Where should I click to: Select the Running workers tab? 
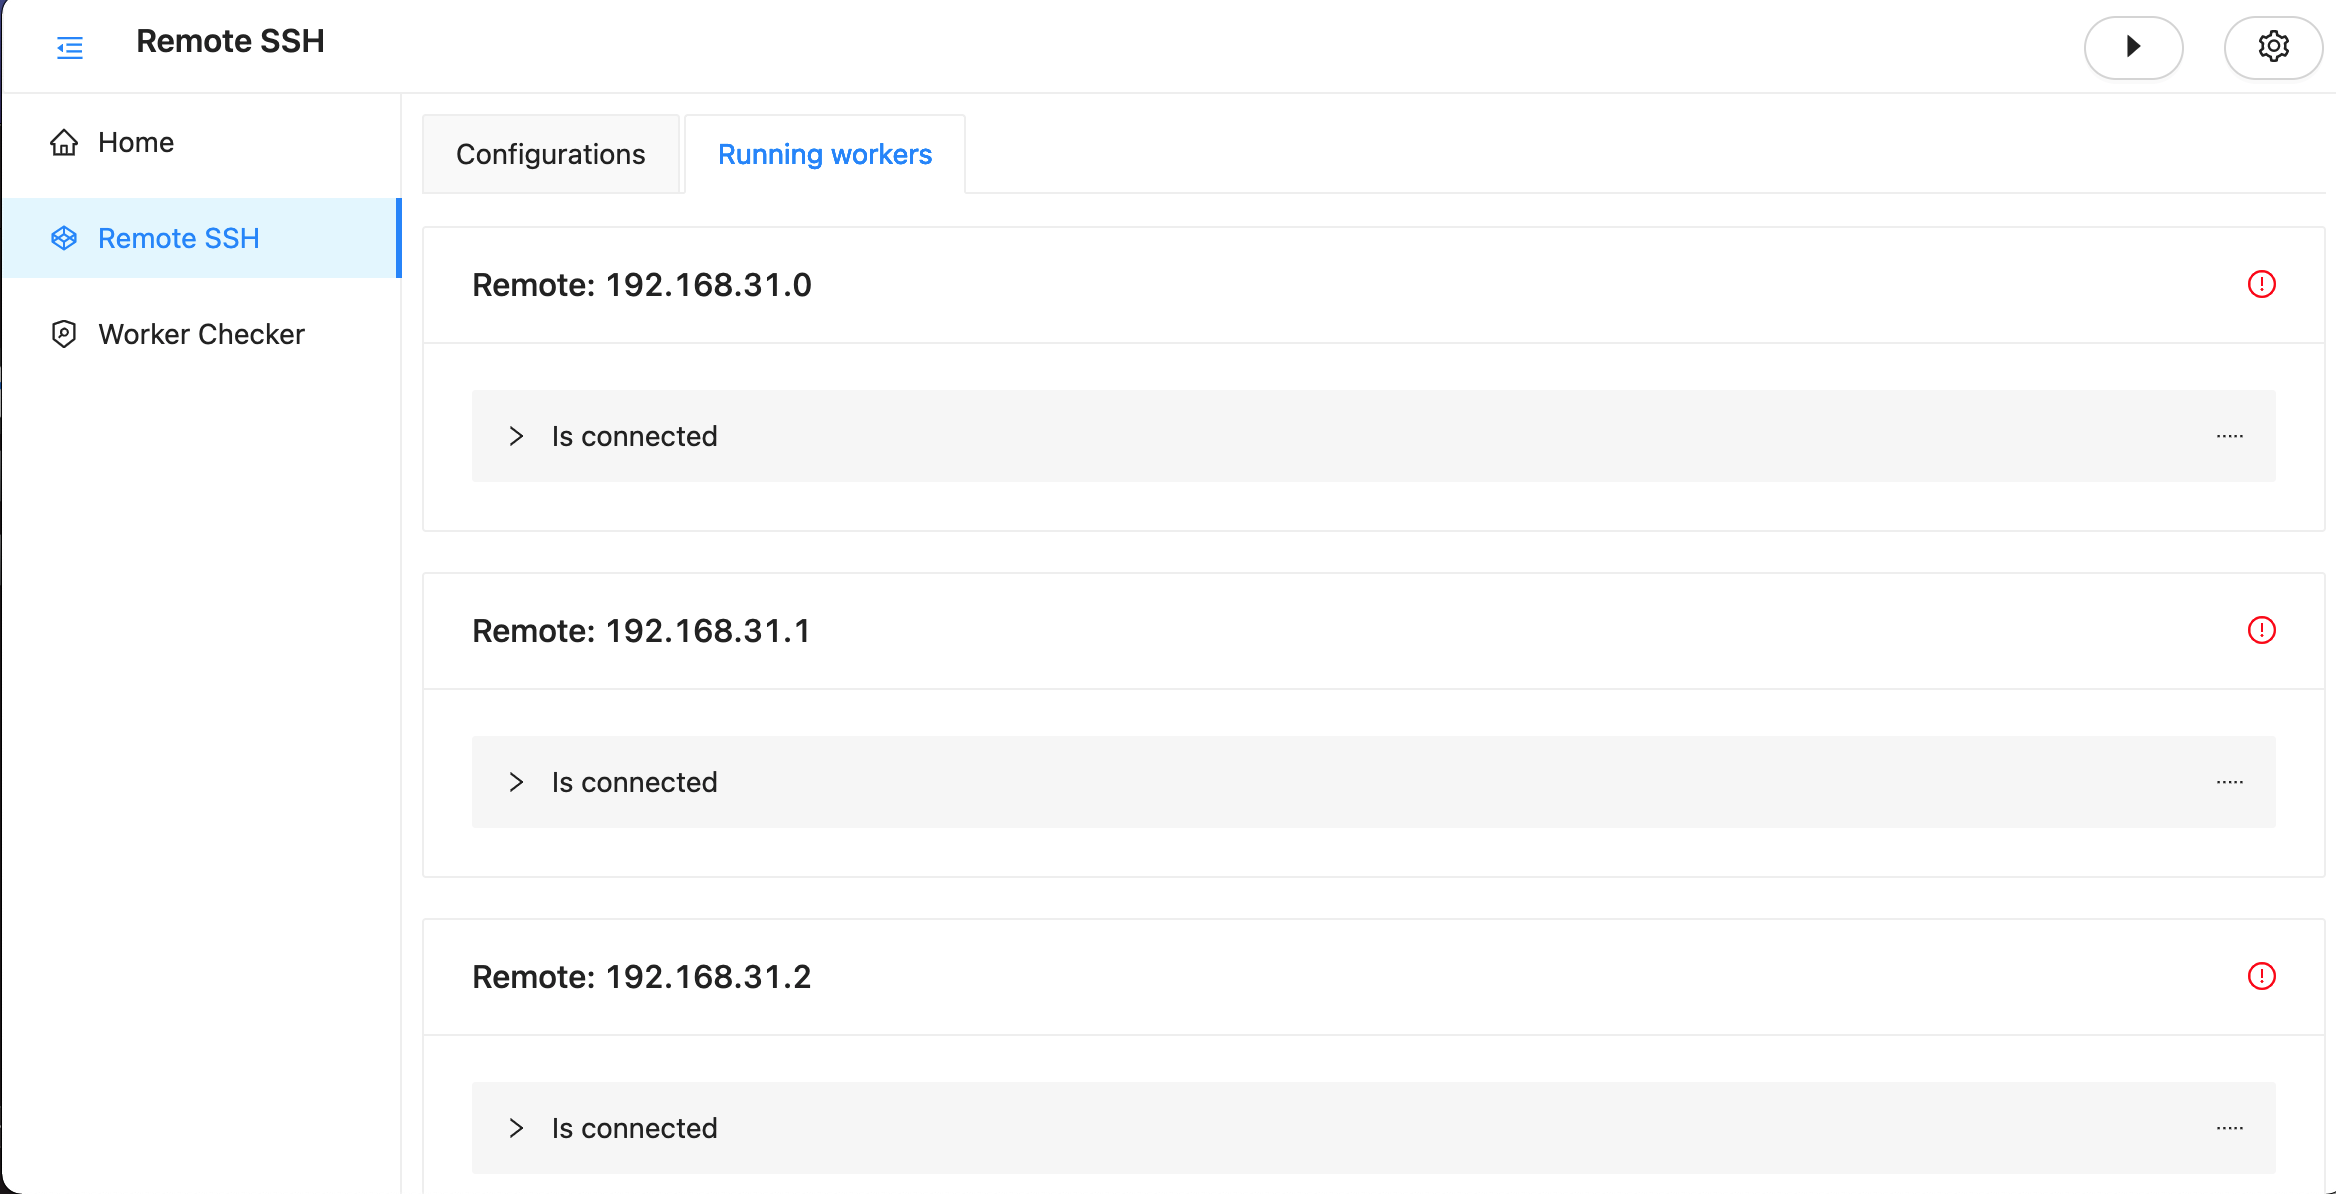coord(824,155)
